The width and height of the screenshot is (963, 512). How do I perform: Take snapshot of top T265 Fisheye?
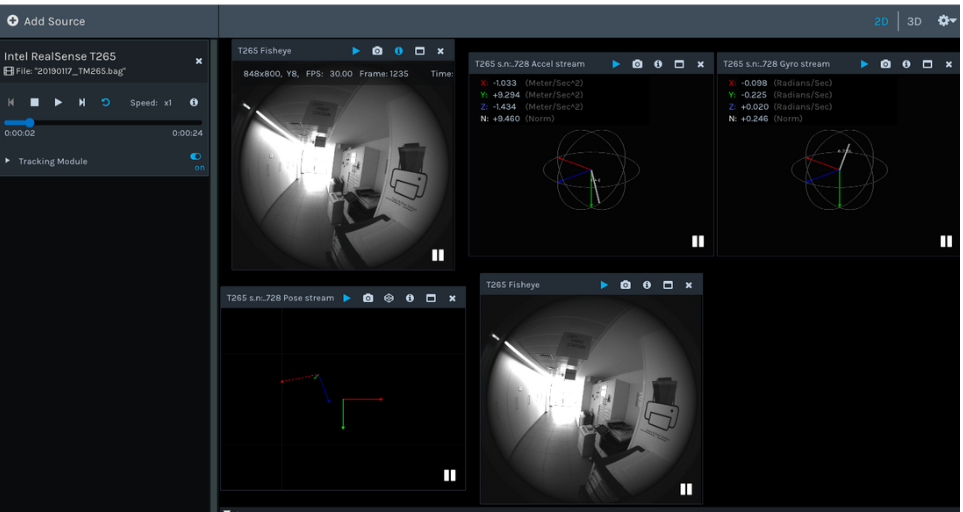tap(377, 51)
